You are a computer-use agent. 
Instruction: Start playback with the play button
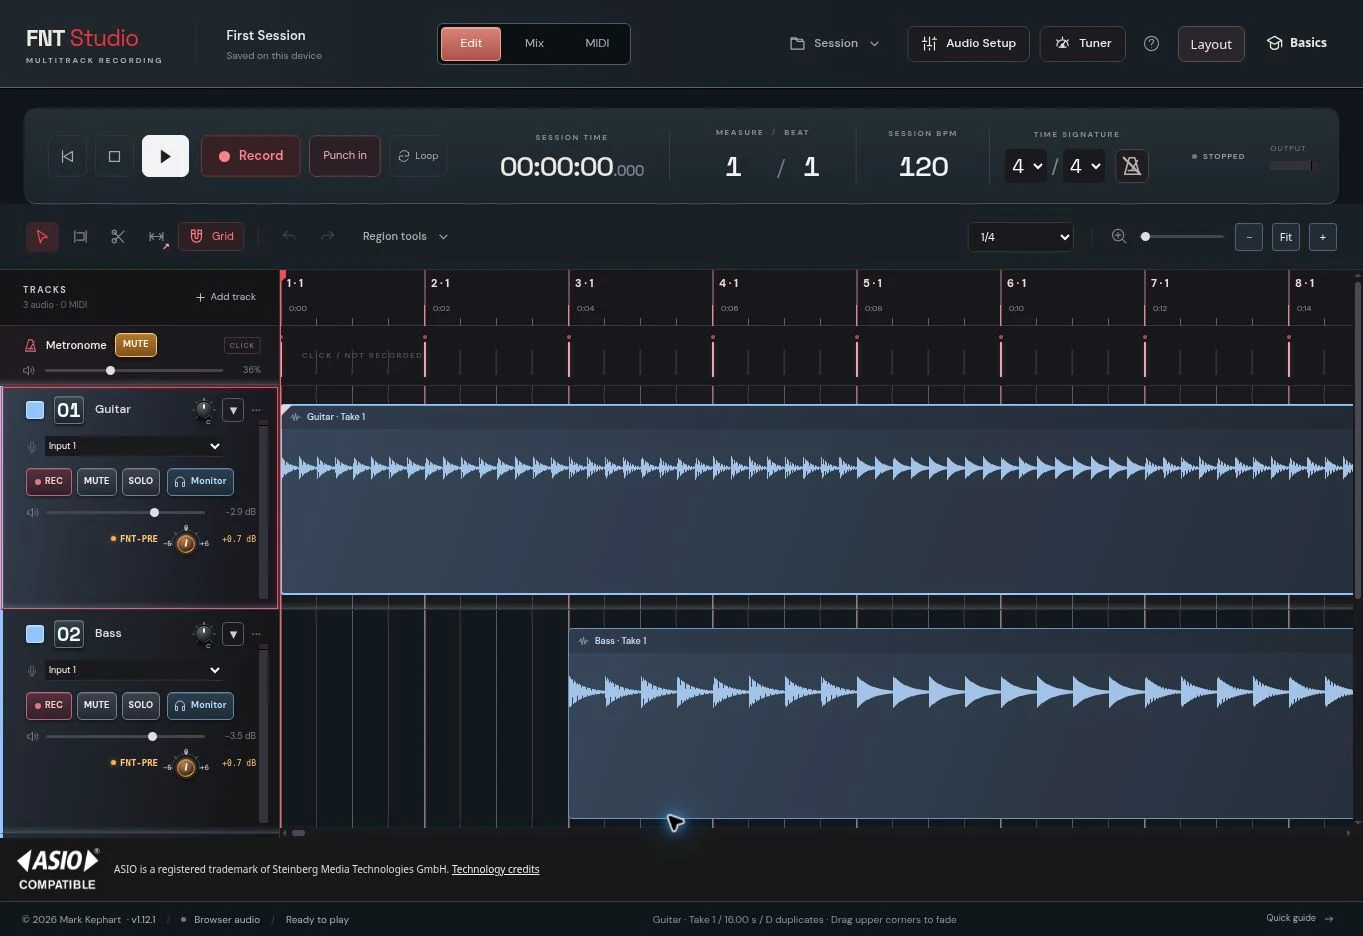click(x=165, y=156)
